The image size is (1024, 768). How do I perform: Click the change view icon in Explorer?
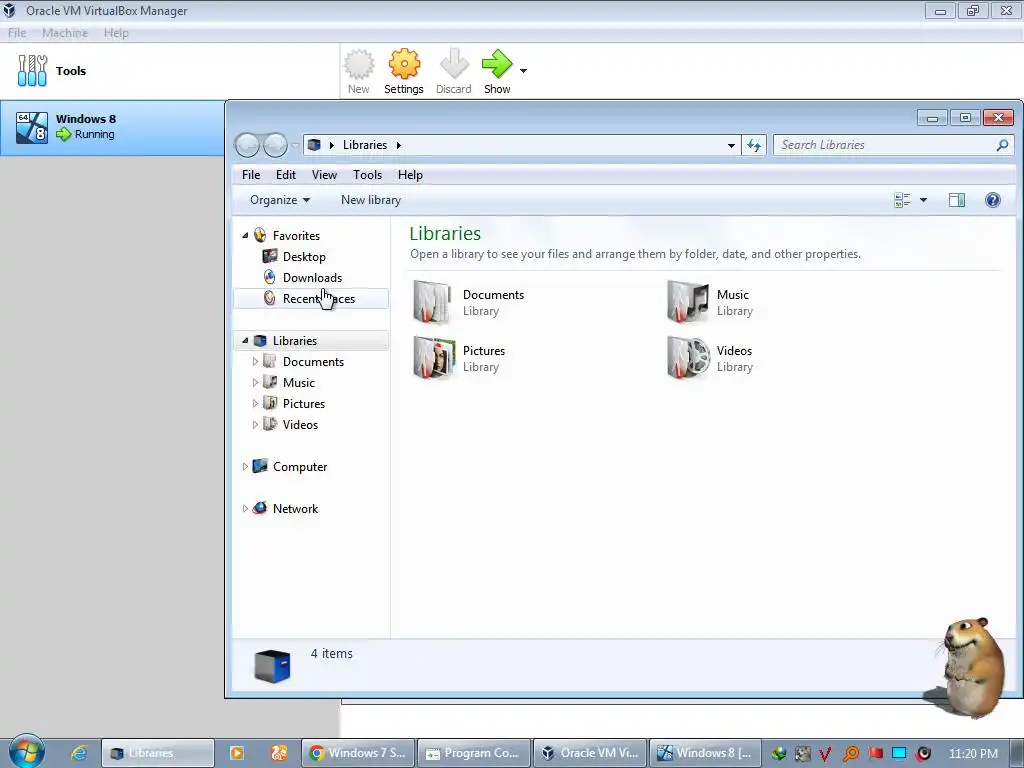click(x=902, y=200)
